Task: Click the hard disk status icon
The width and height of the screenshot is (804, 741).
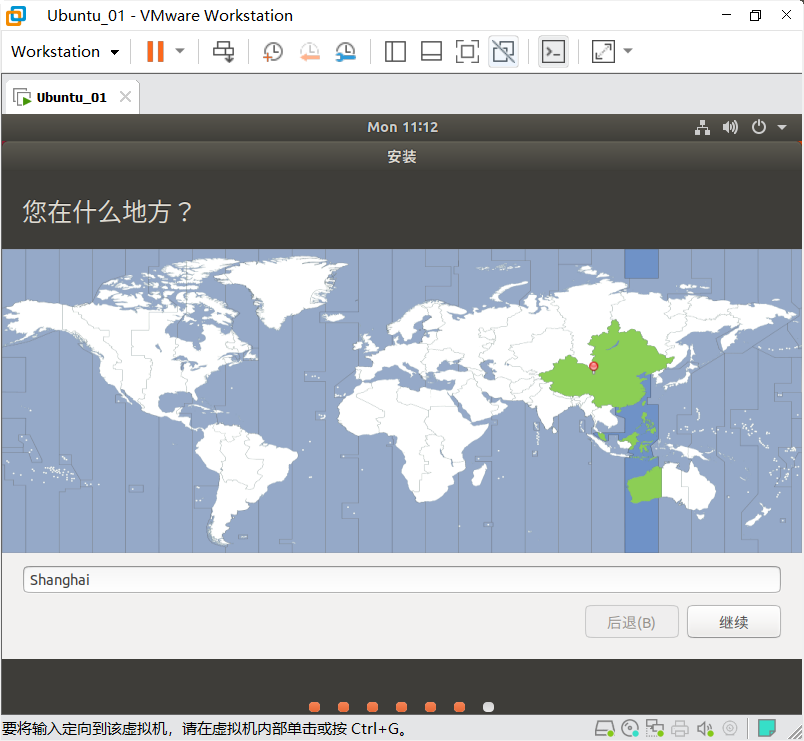Action: (x=605, y=728)
